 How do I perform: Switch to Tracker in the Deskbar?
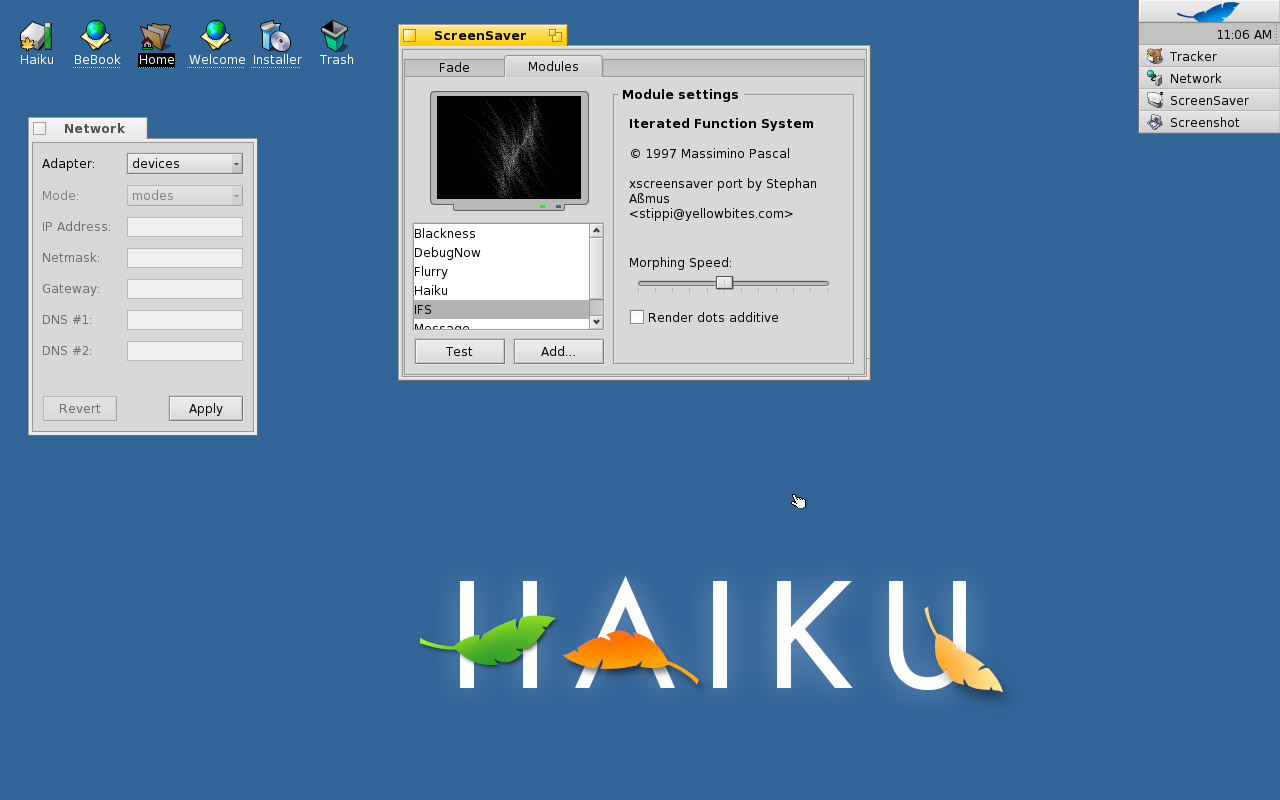click(1209, 56)
